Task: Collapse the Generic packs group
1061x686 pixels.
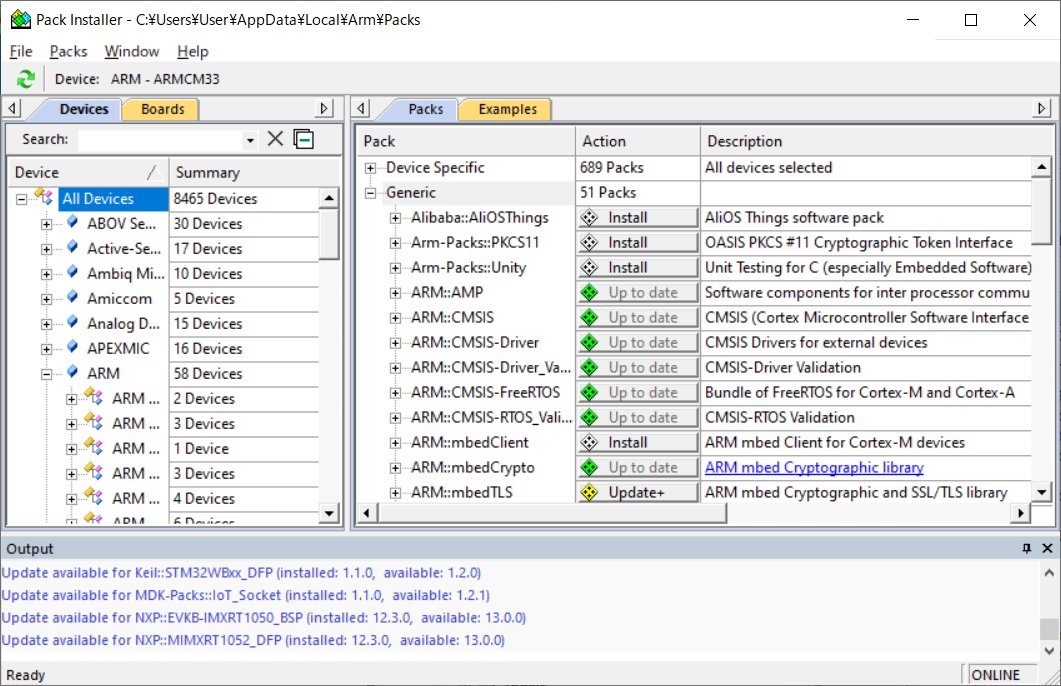Action: point(370,193)
